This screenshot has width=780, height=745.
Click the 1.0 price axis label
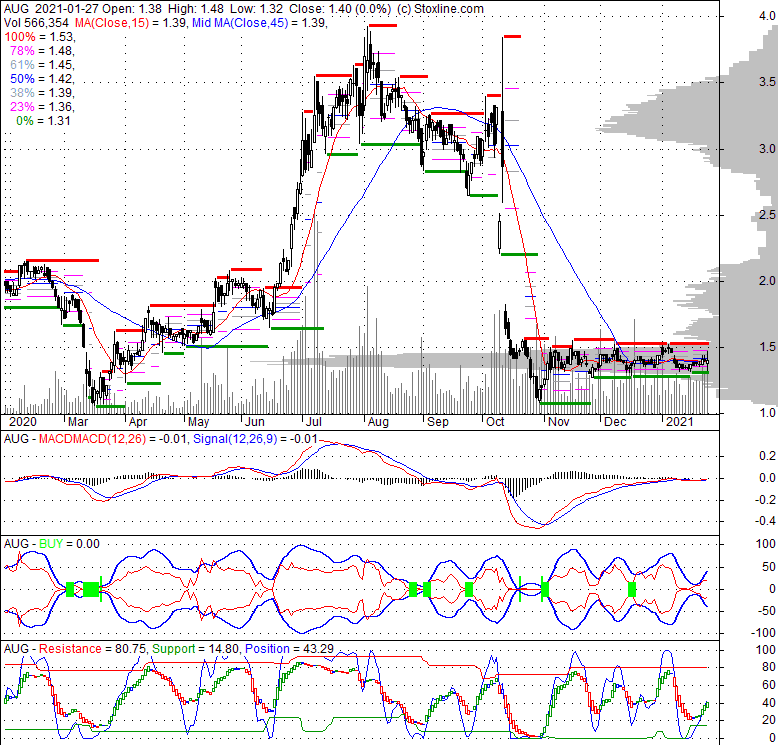[x=768, y=413]
